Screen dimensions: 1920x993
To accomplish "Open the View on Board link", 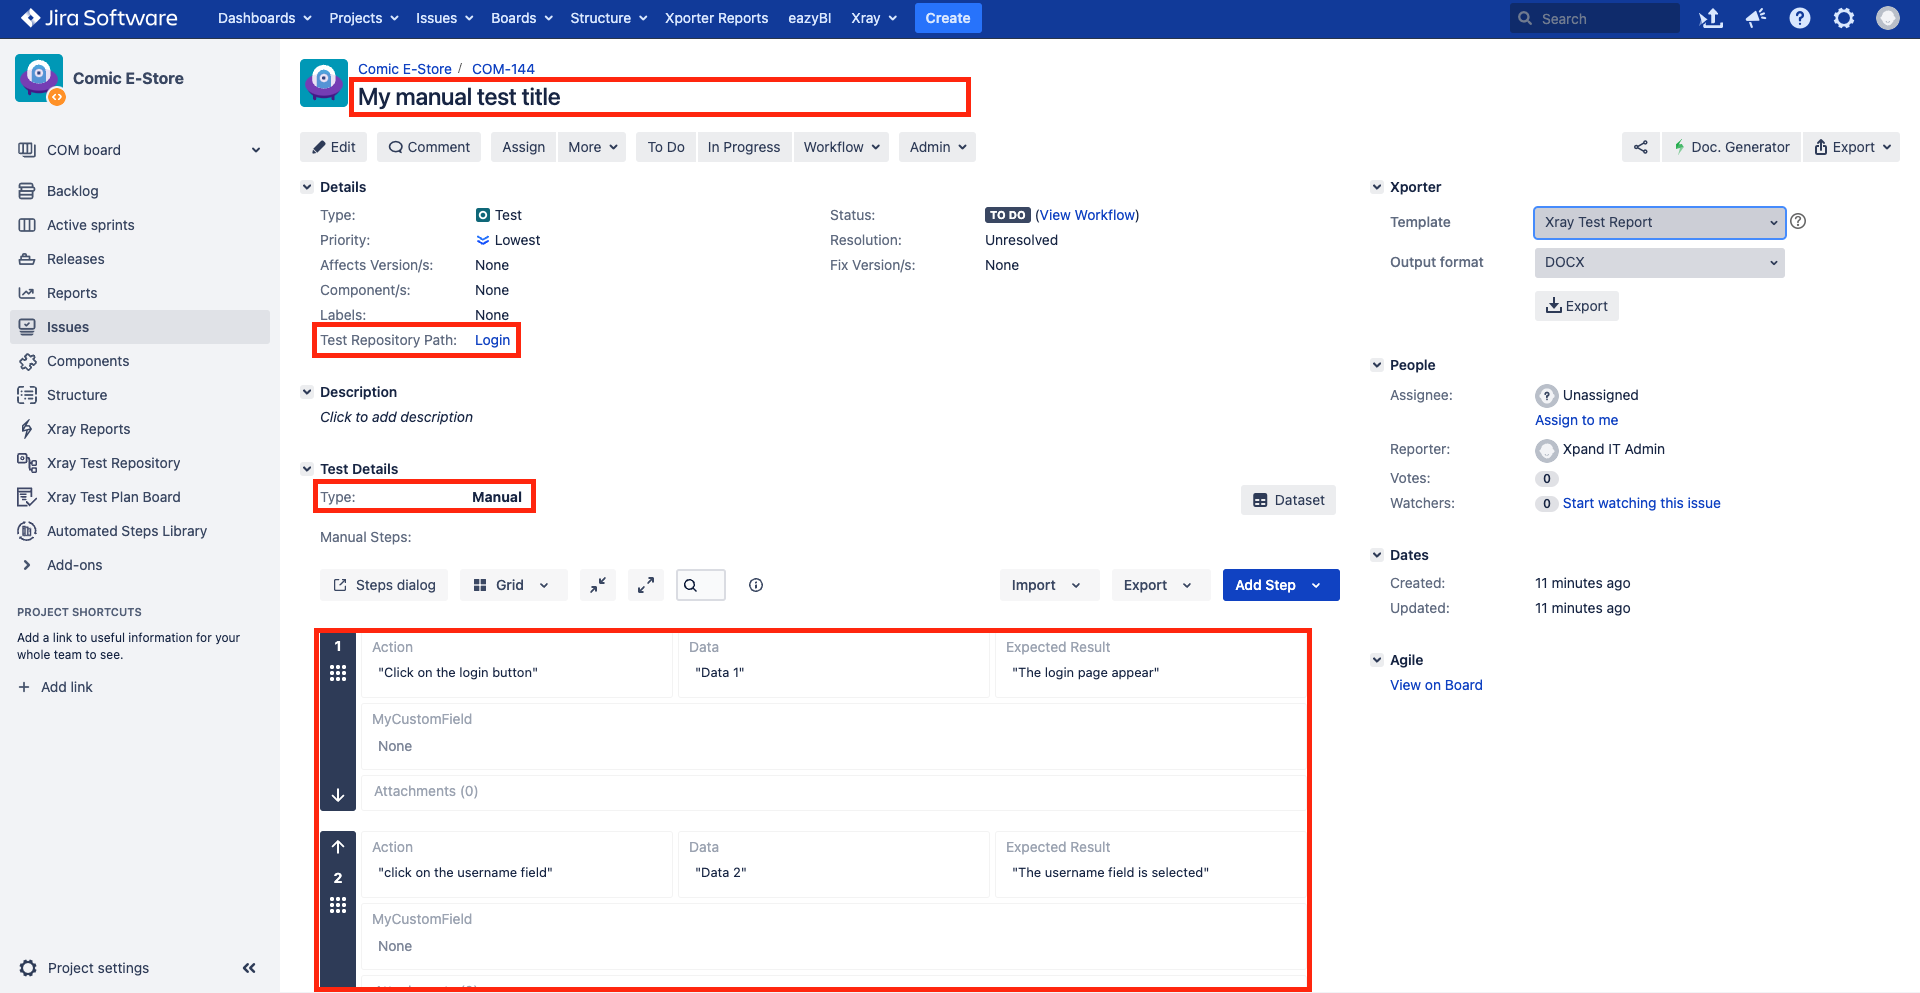I will click(1436, 685).
